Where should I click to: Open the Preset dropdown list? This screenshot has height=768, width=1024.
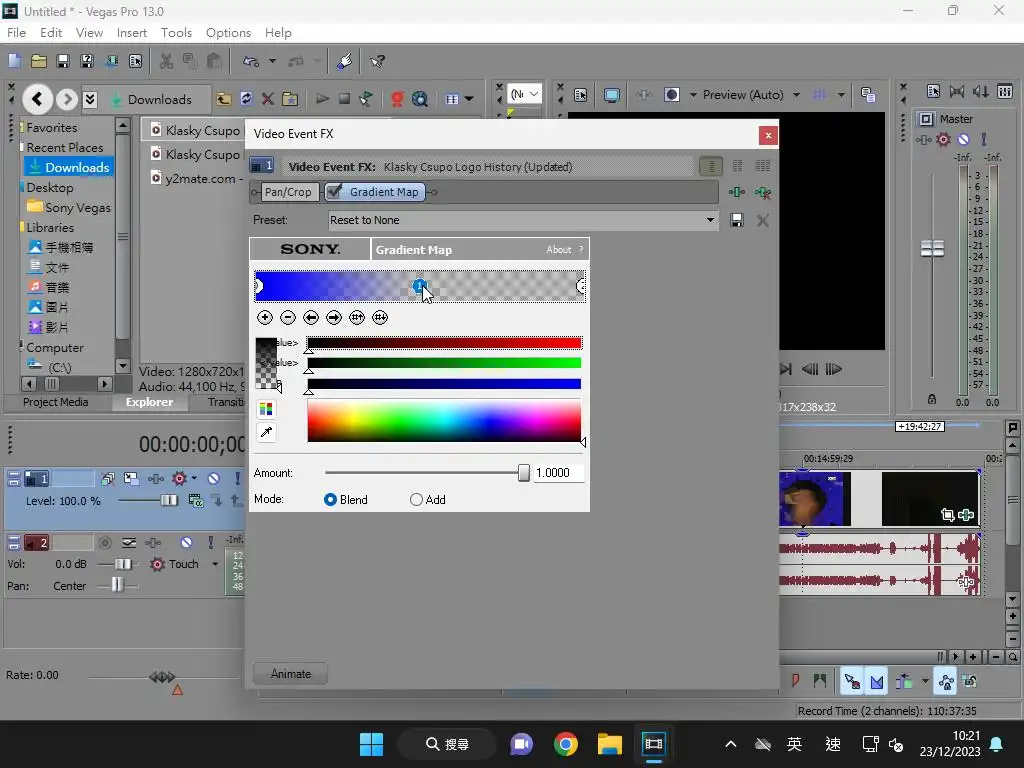point(710,220)
